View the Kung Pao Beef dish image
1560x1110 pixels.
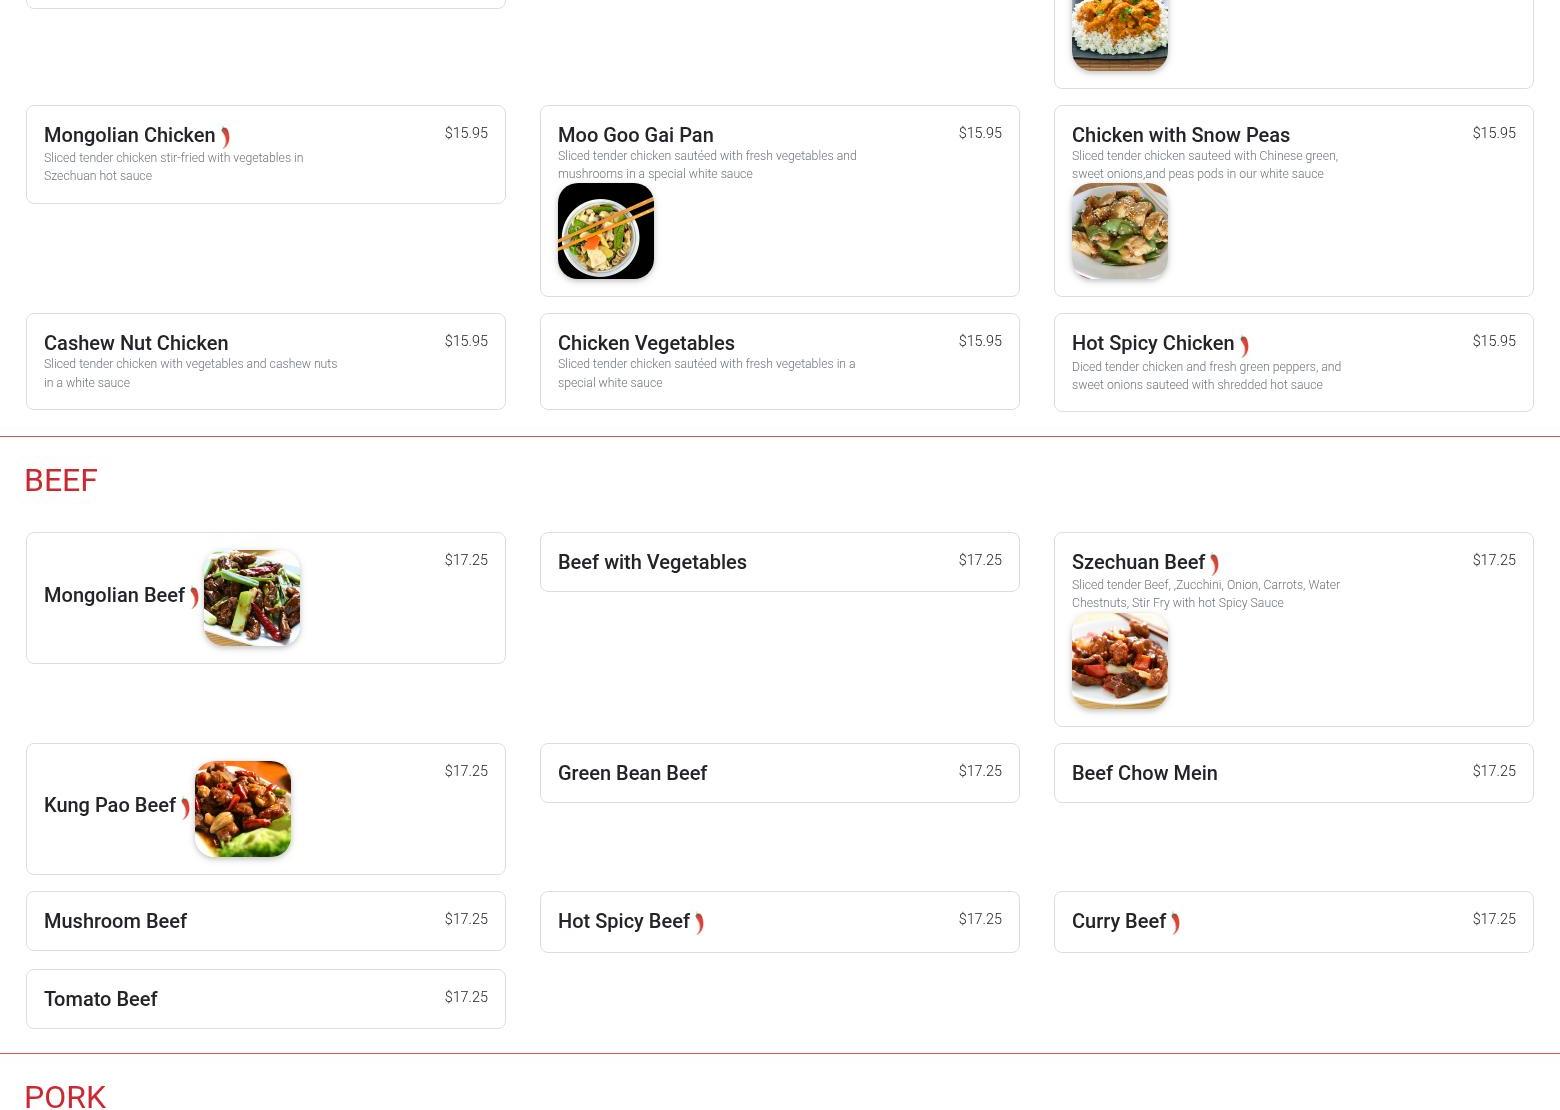[243, 809]
